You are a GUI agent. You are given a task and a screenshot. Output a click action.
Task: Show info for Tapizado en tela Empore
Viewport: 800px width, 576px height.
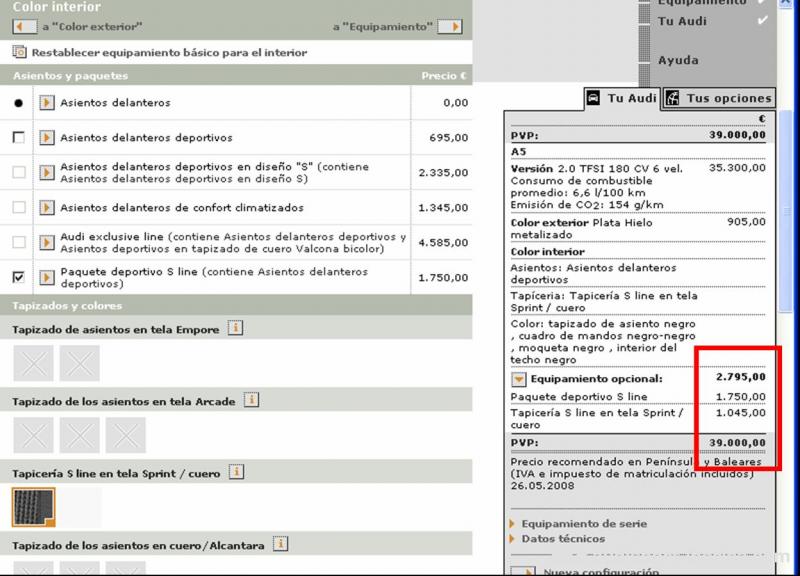235,328
